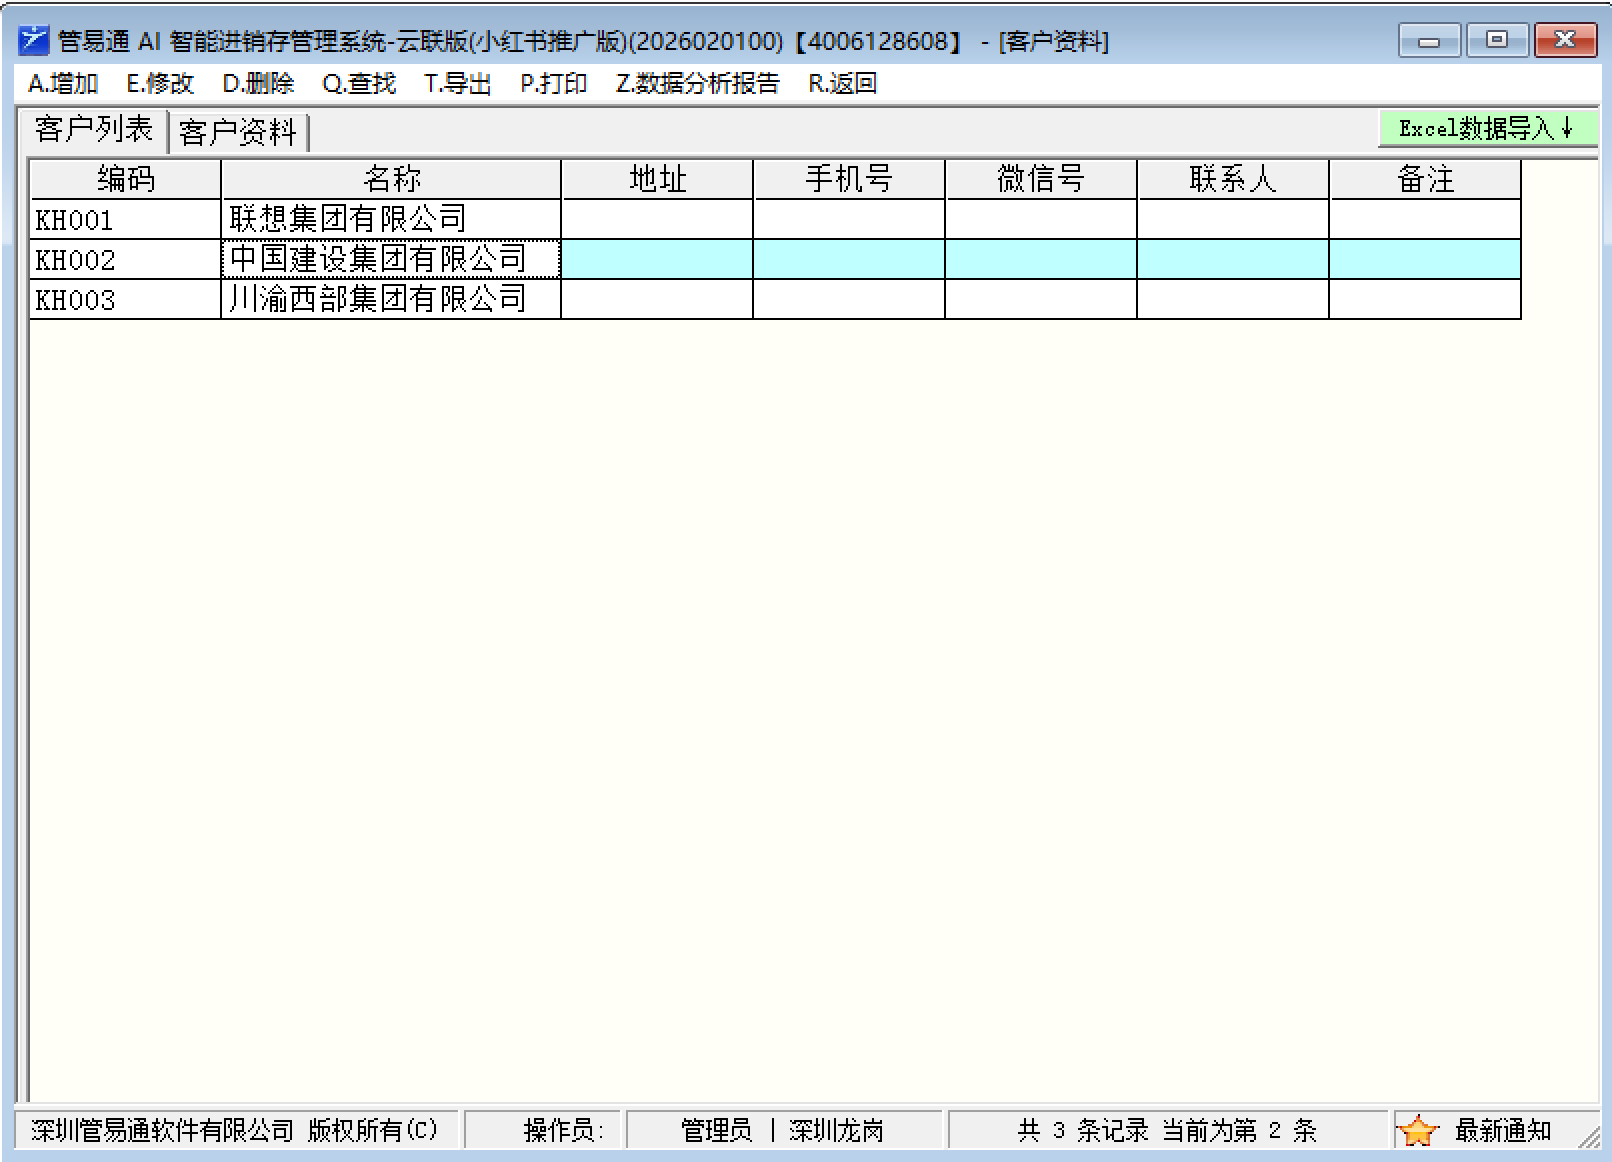This screenshot has height=1162, width=1612.
Task: Expand the Excel数据导入 dropdown button
Action: click(1486, 129)
